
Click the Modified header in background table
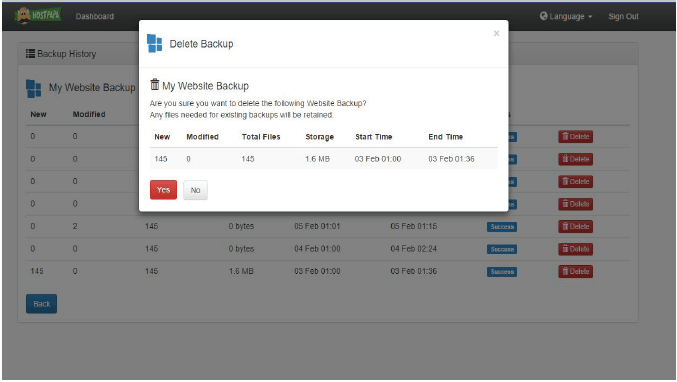click(89, 114)
